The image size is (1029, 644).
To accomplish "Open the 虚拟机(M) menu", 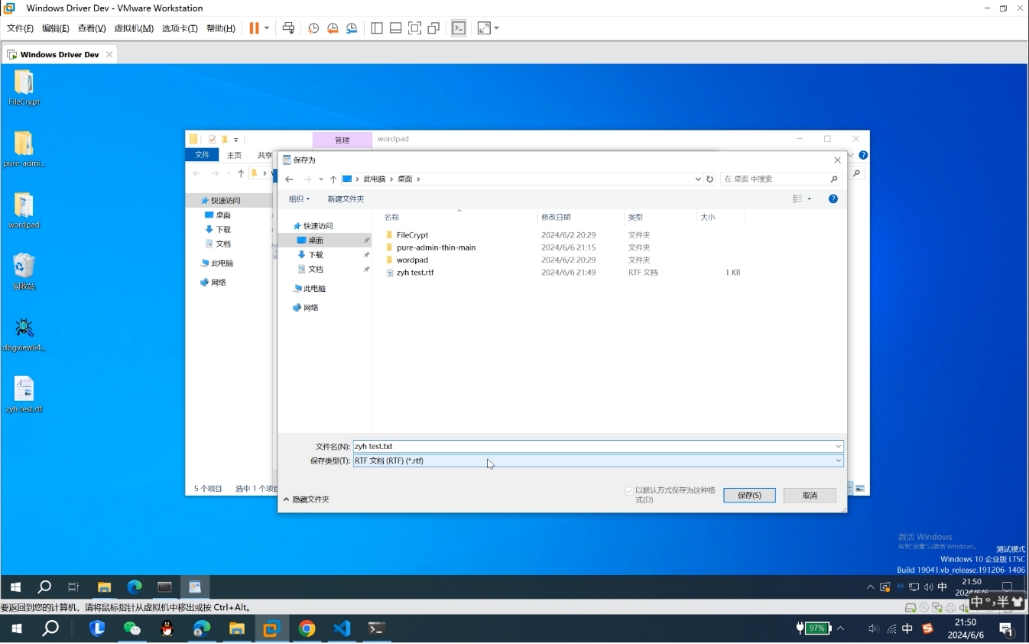I will click(134, 28).
